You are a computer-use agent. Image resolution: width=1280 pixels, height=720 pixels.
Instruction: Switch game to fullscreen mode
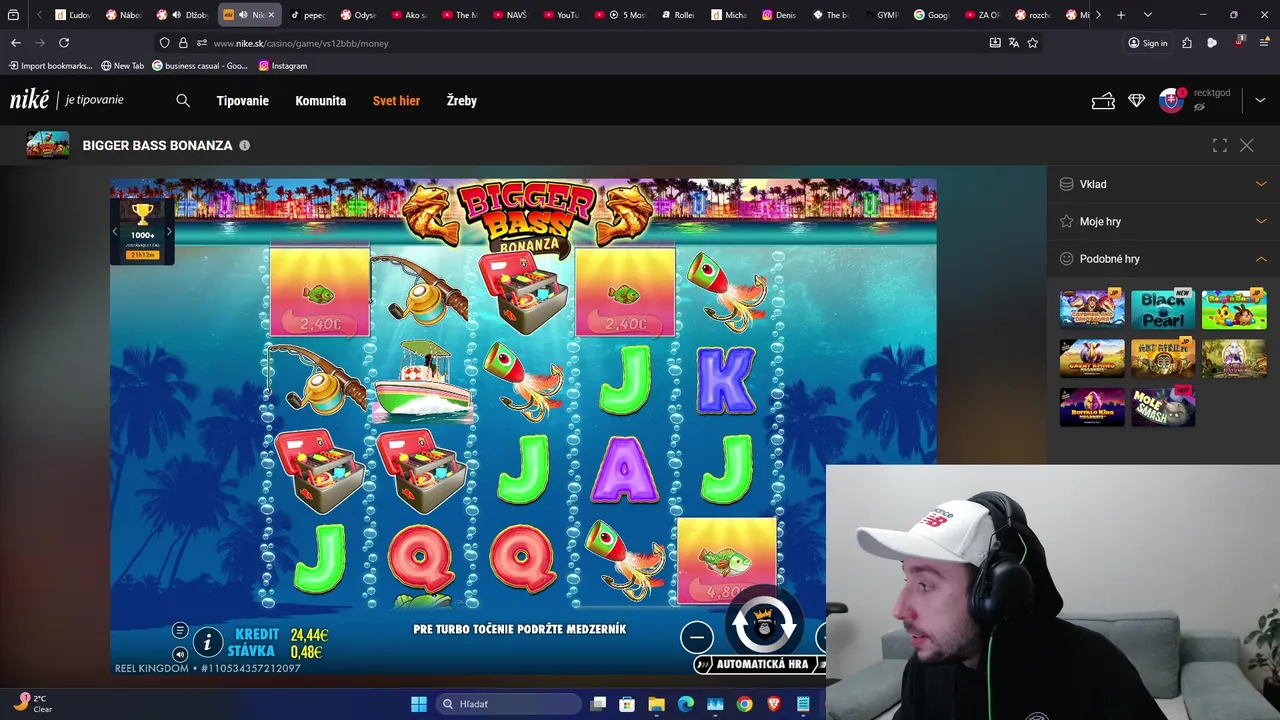[1220, 146]
